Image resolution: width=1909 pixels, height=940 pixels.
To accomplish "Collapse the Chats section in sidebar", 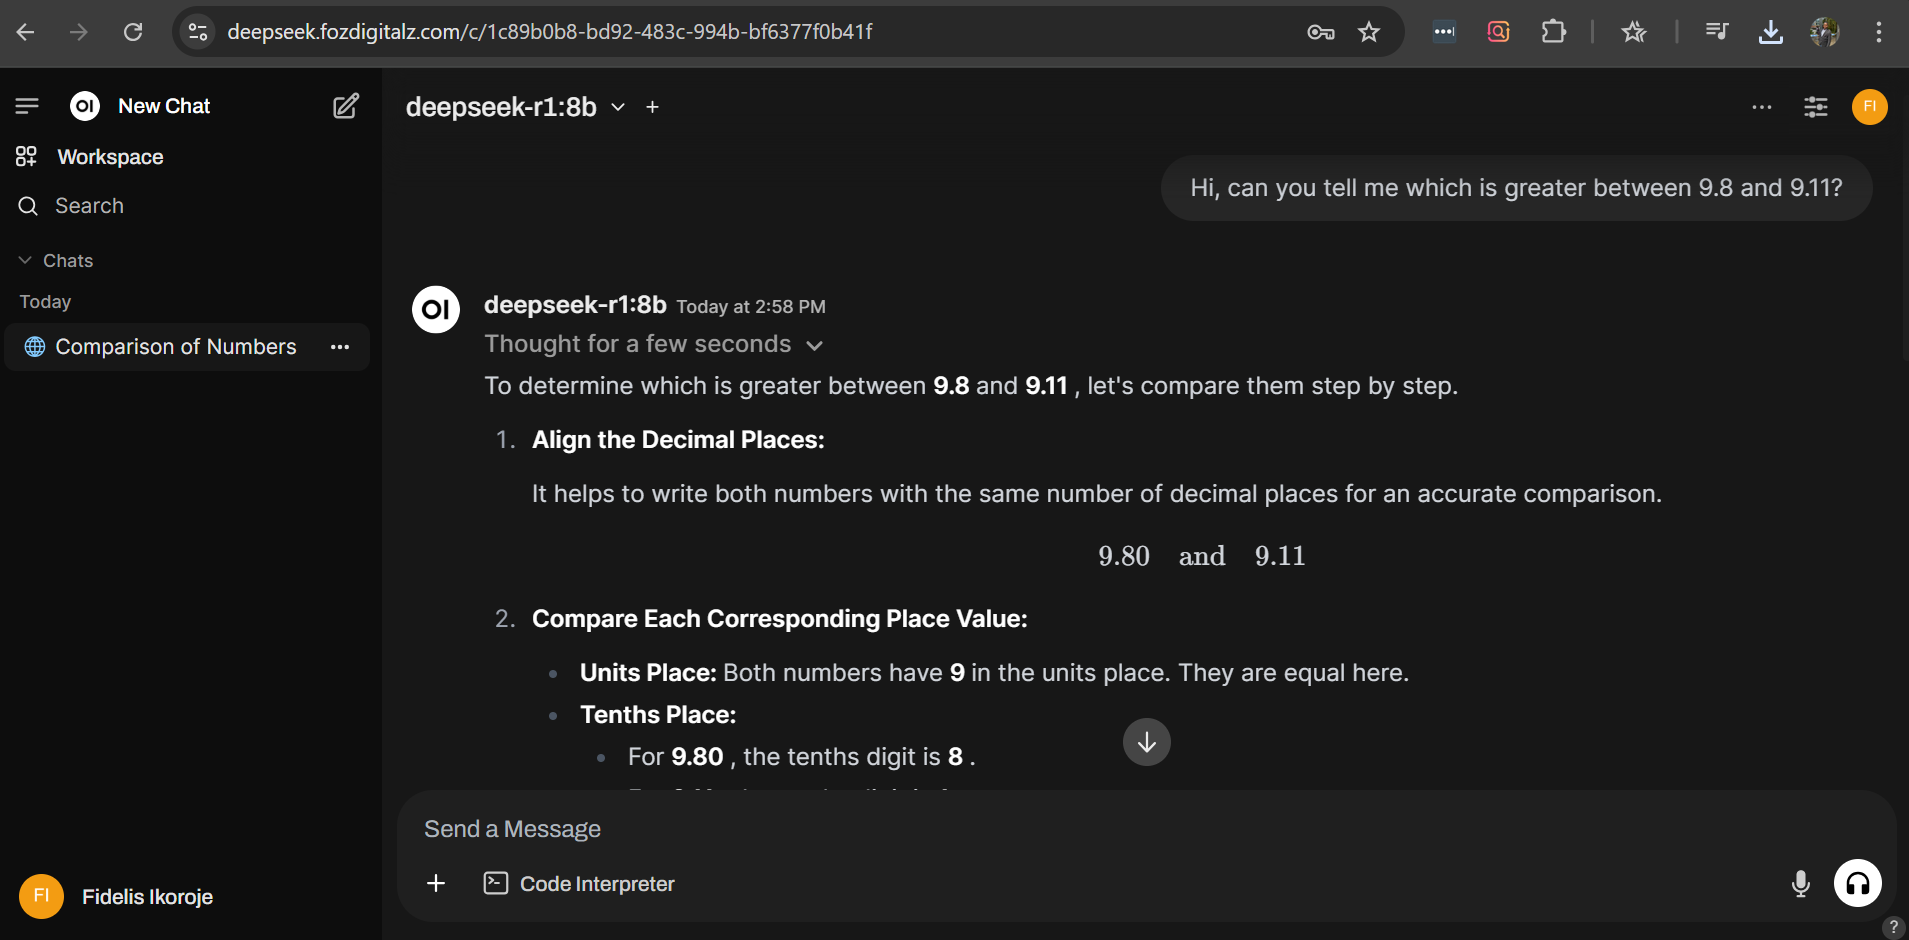I will pos(56,260).
